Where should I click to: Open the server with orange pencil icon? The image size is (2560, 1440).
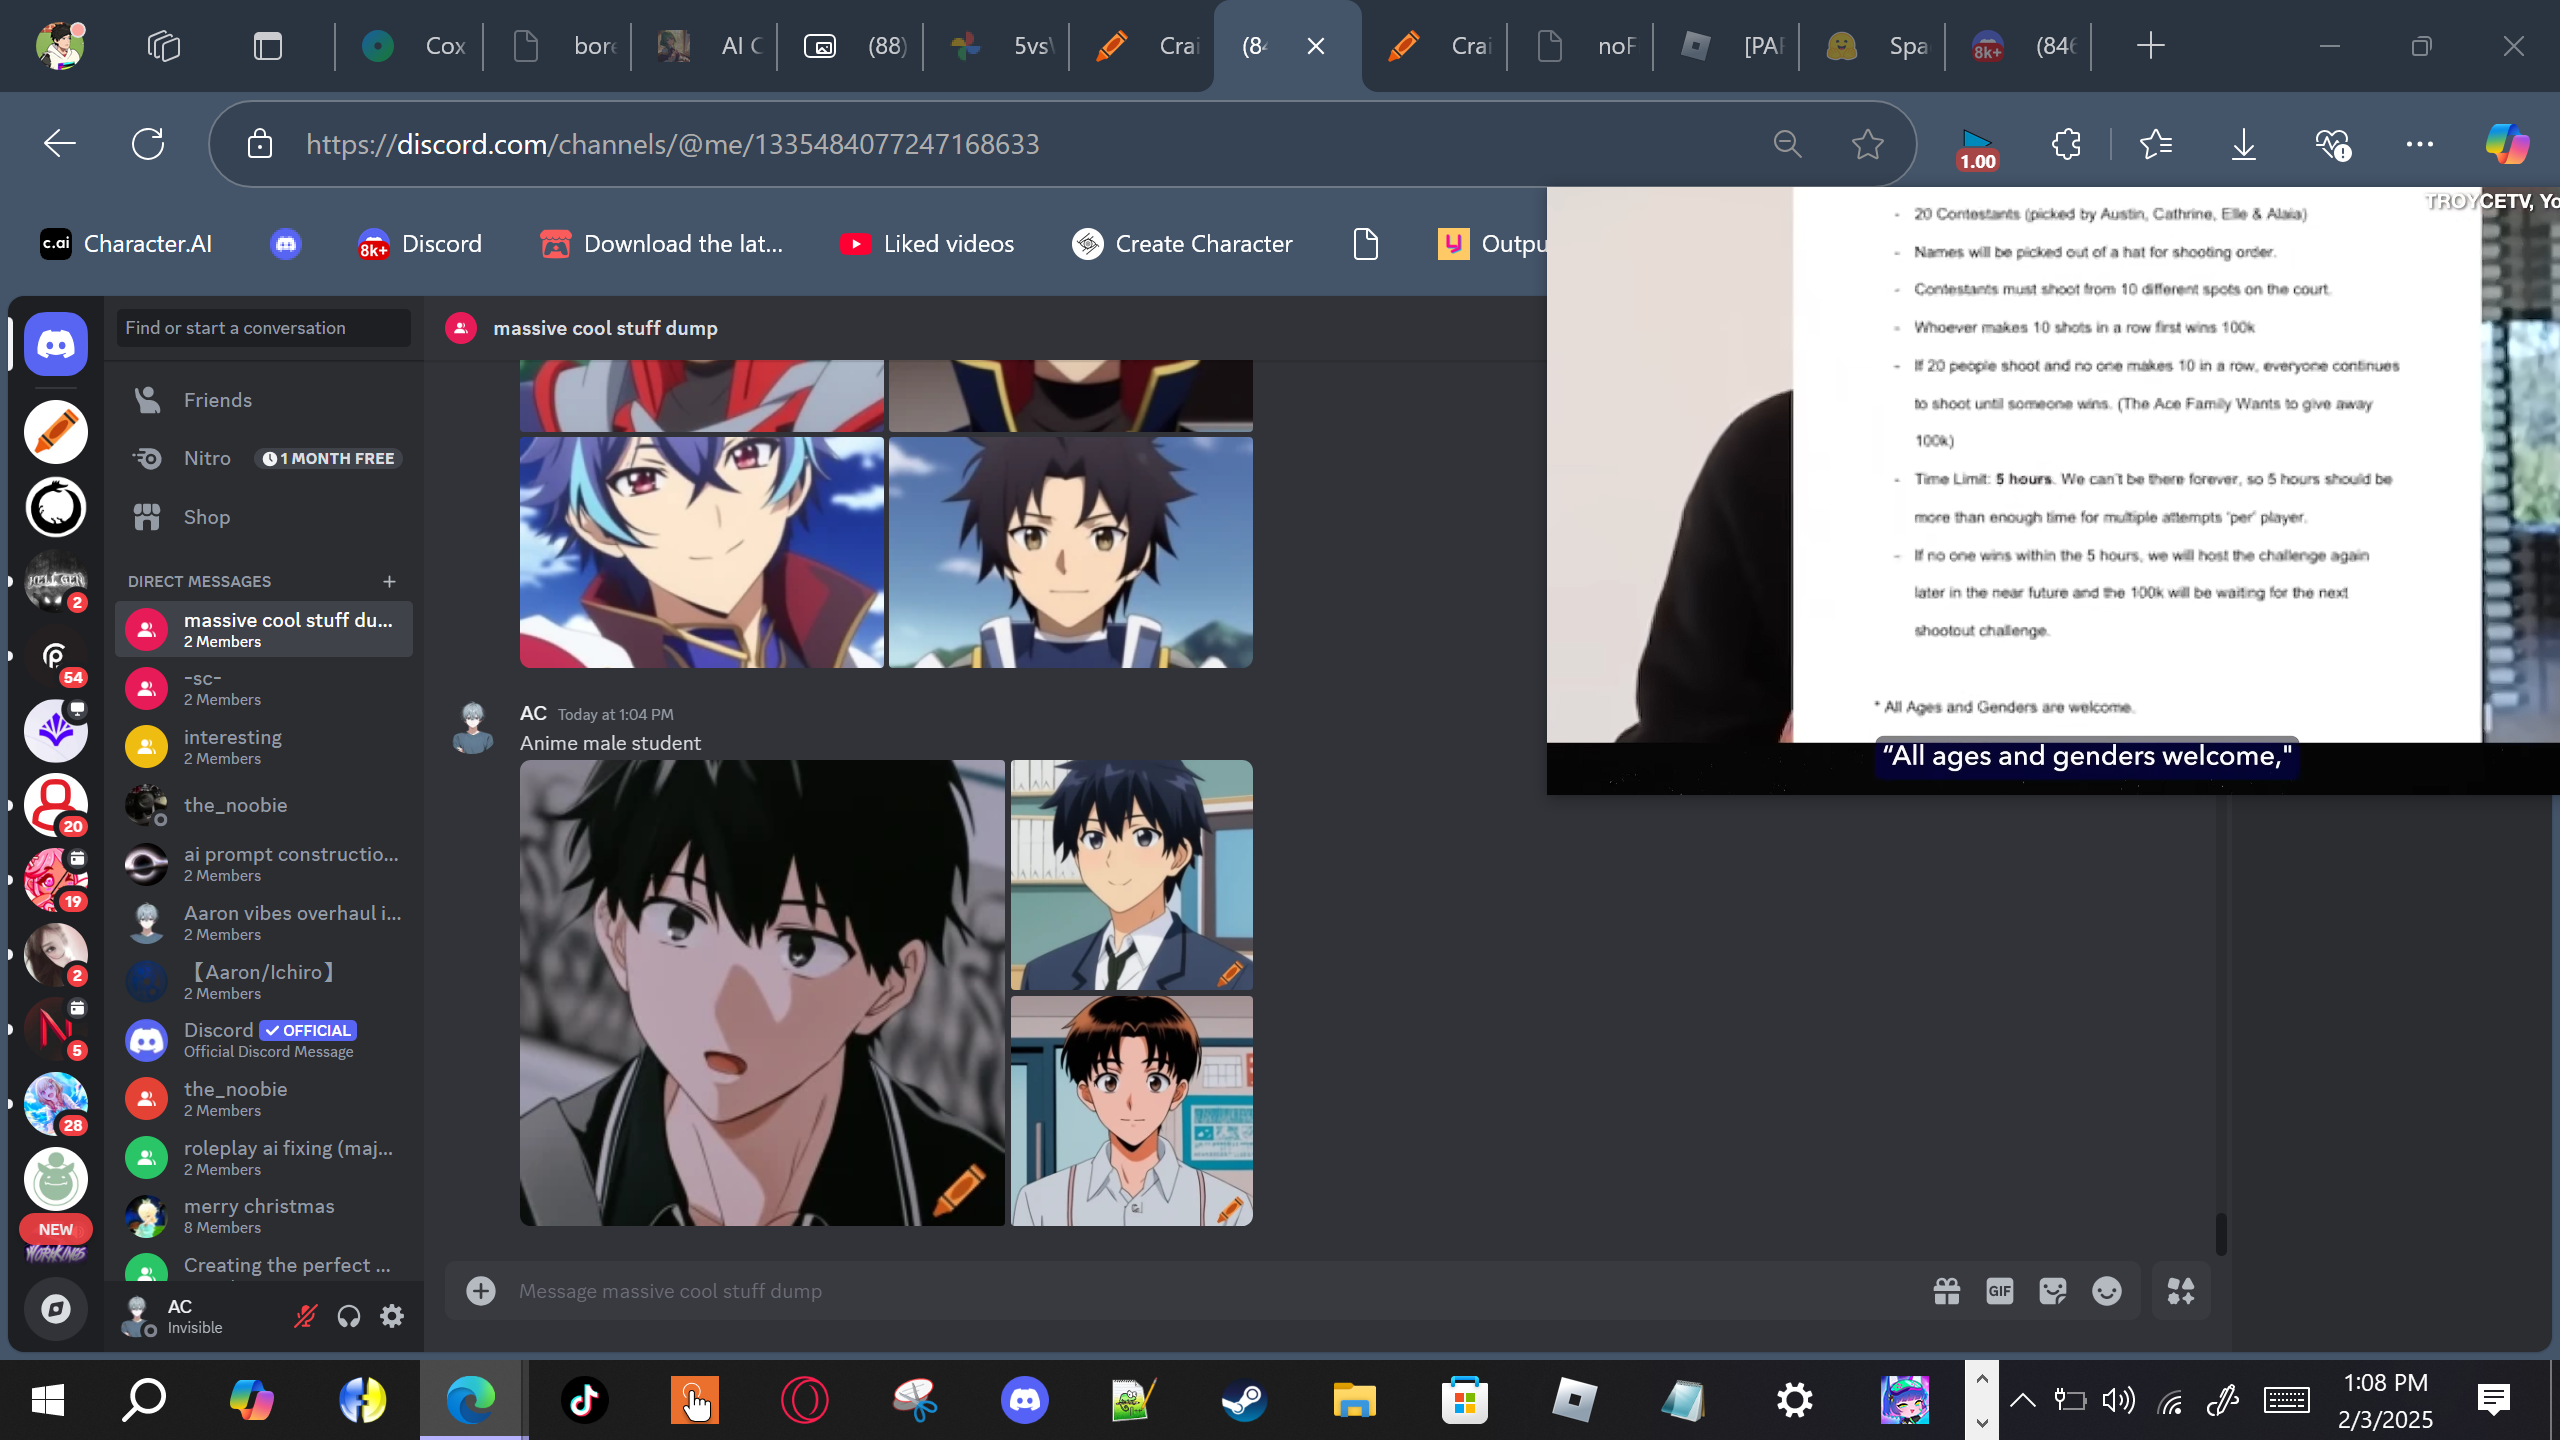click(56, 432)
